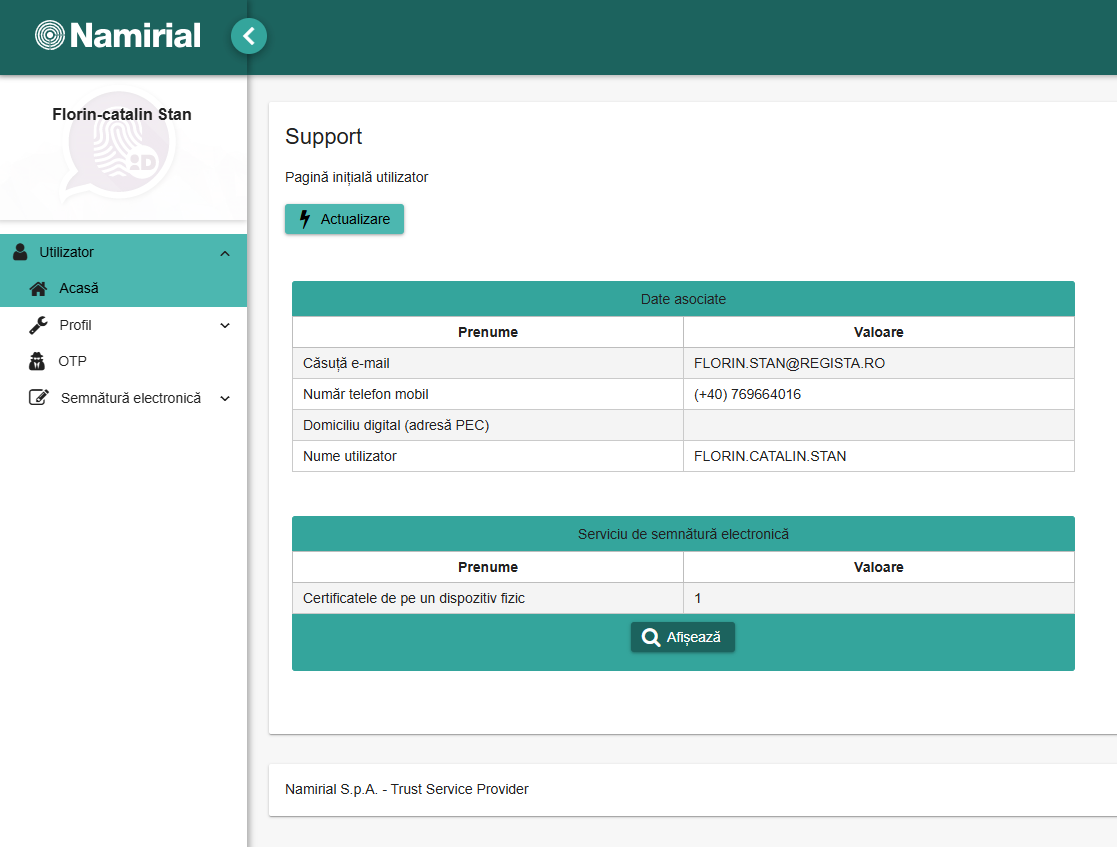Click the Florin-catalin Stan user name

(x=122, y=114)
